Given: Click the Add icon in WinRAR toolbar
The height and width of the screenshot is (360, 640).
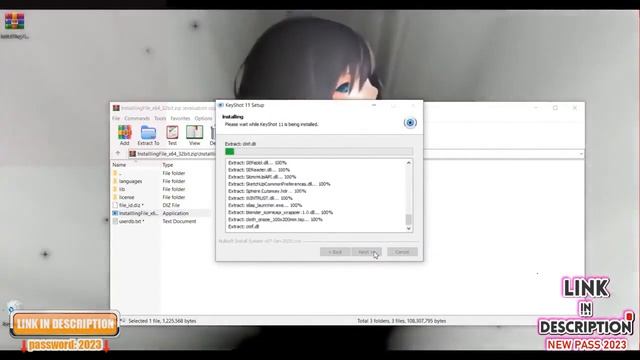Looking at the screenshot, I should [x=124, y=133].
